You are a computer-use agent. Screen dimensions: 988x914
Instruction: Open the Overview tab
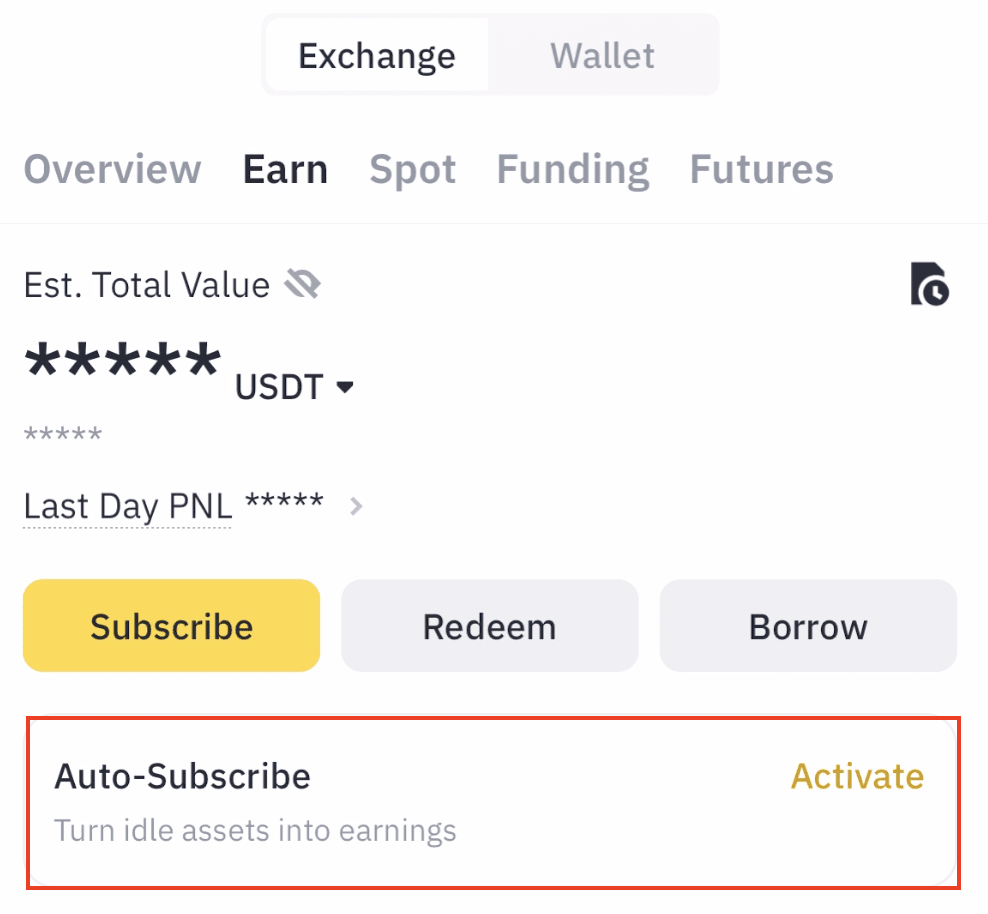(x=112, y=170)
